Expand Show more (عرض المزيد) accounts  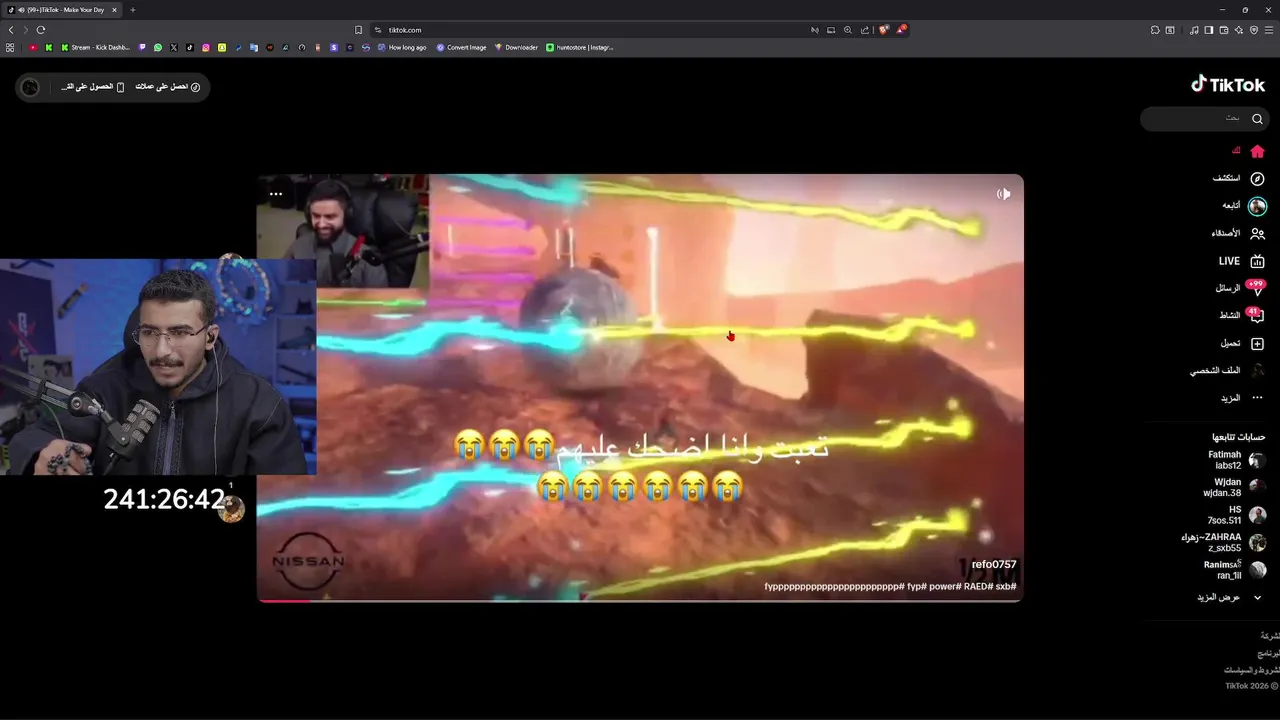(x=1229, y=597)
